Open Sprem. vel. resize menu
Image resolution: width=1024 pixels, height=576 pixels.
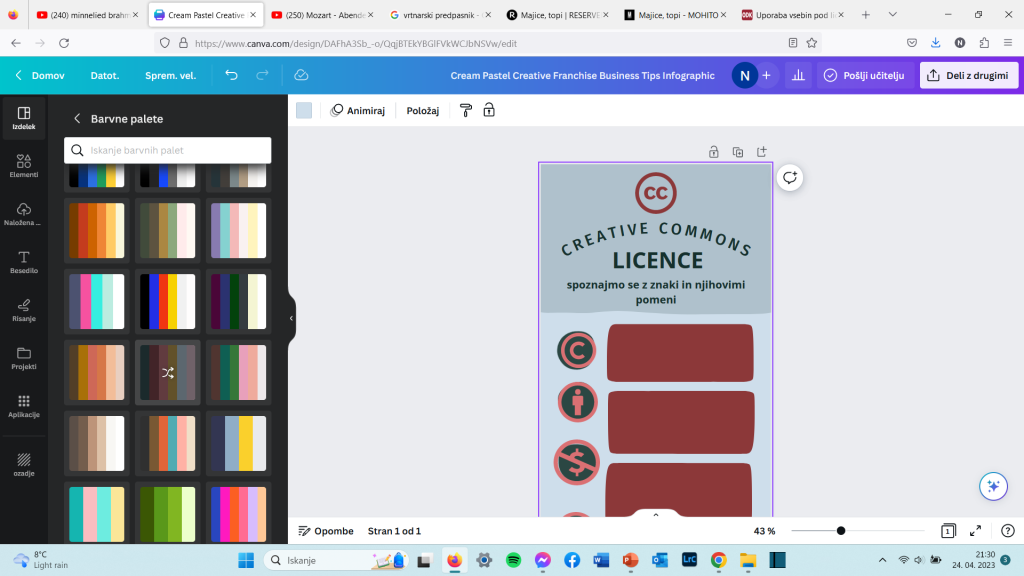(x=170, y=76)
